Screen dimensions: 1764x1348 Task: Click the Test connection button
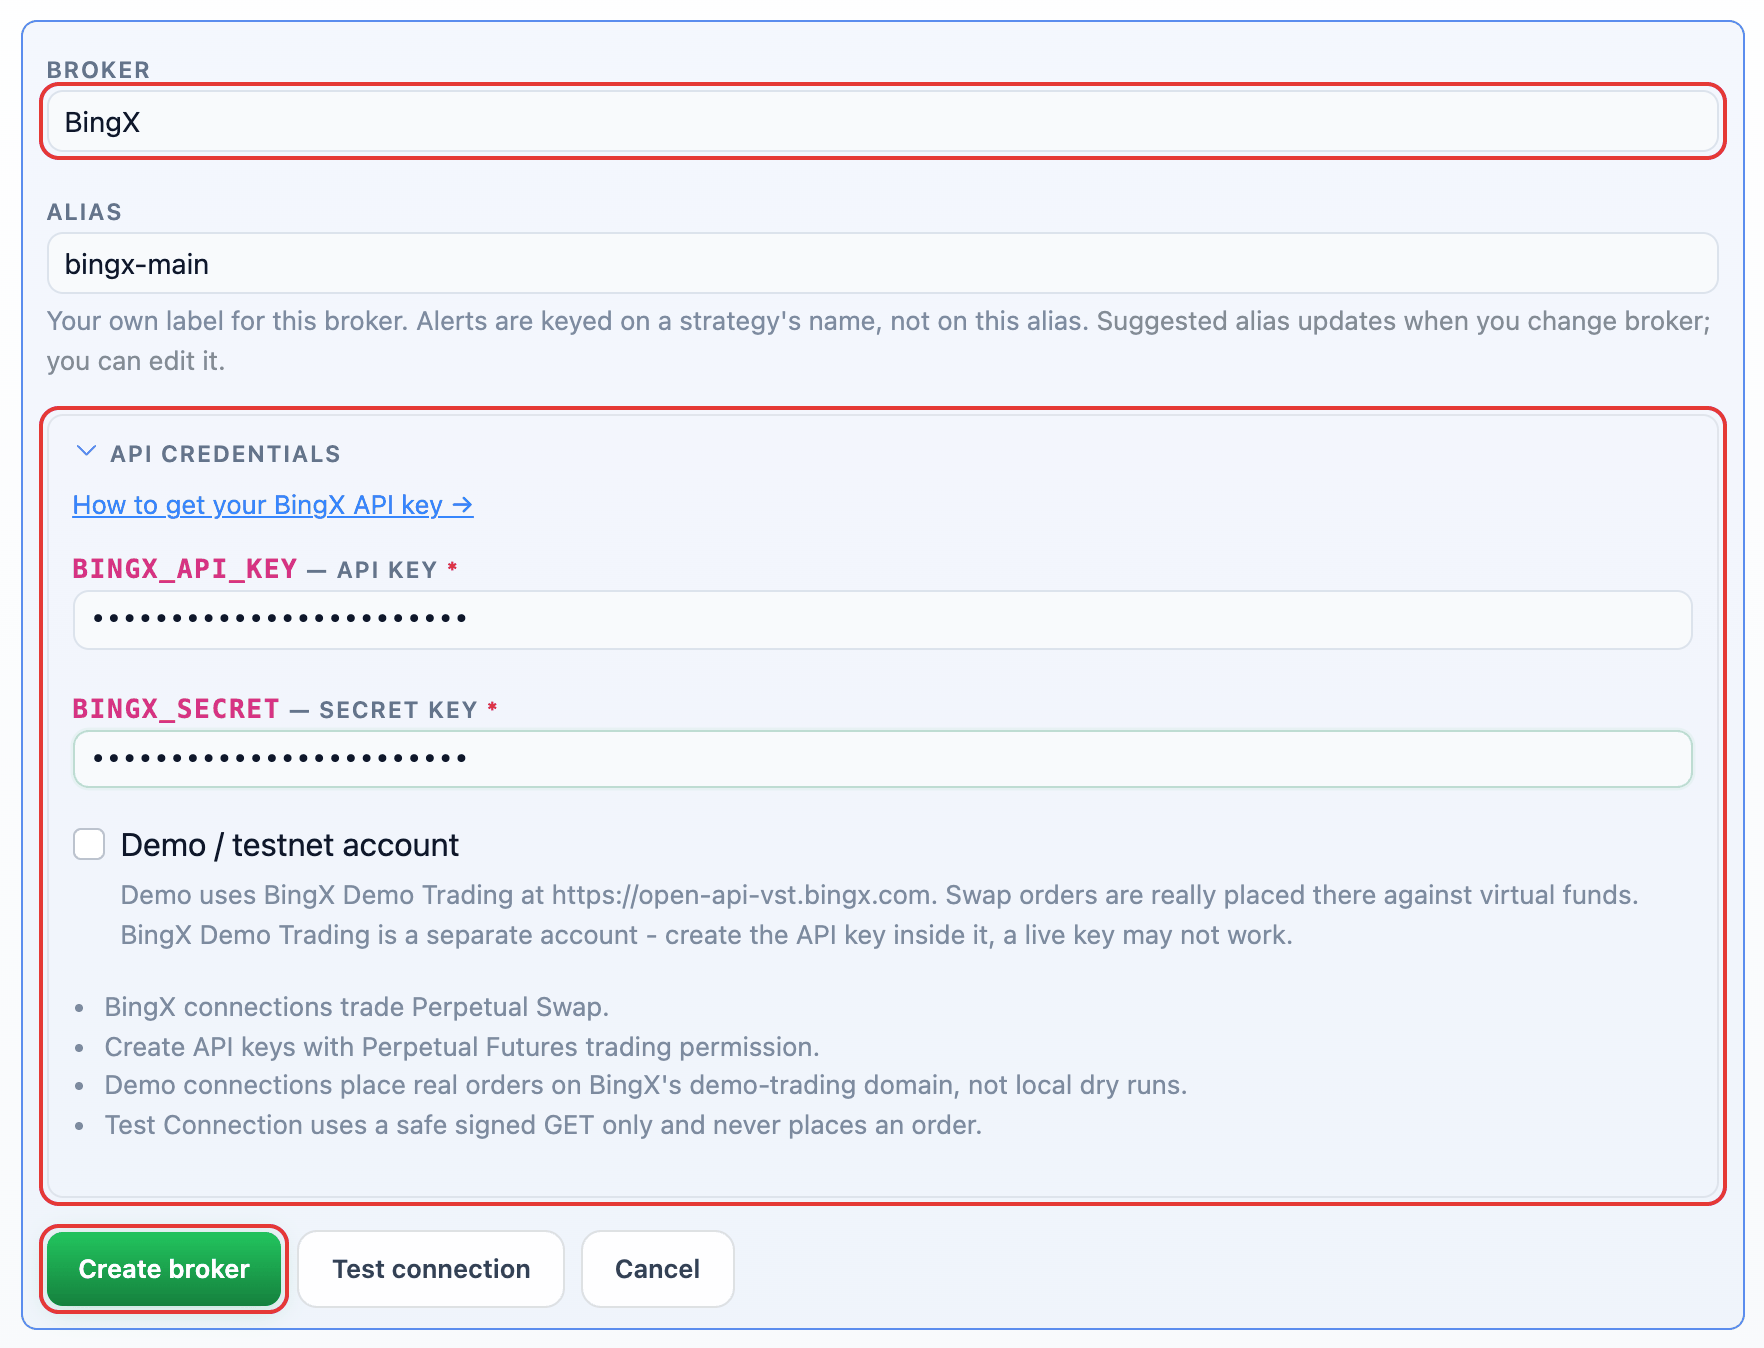pos(431,1269)
